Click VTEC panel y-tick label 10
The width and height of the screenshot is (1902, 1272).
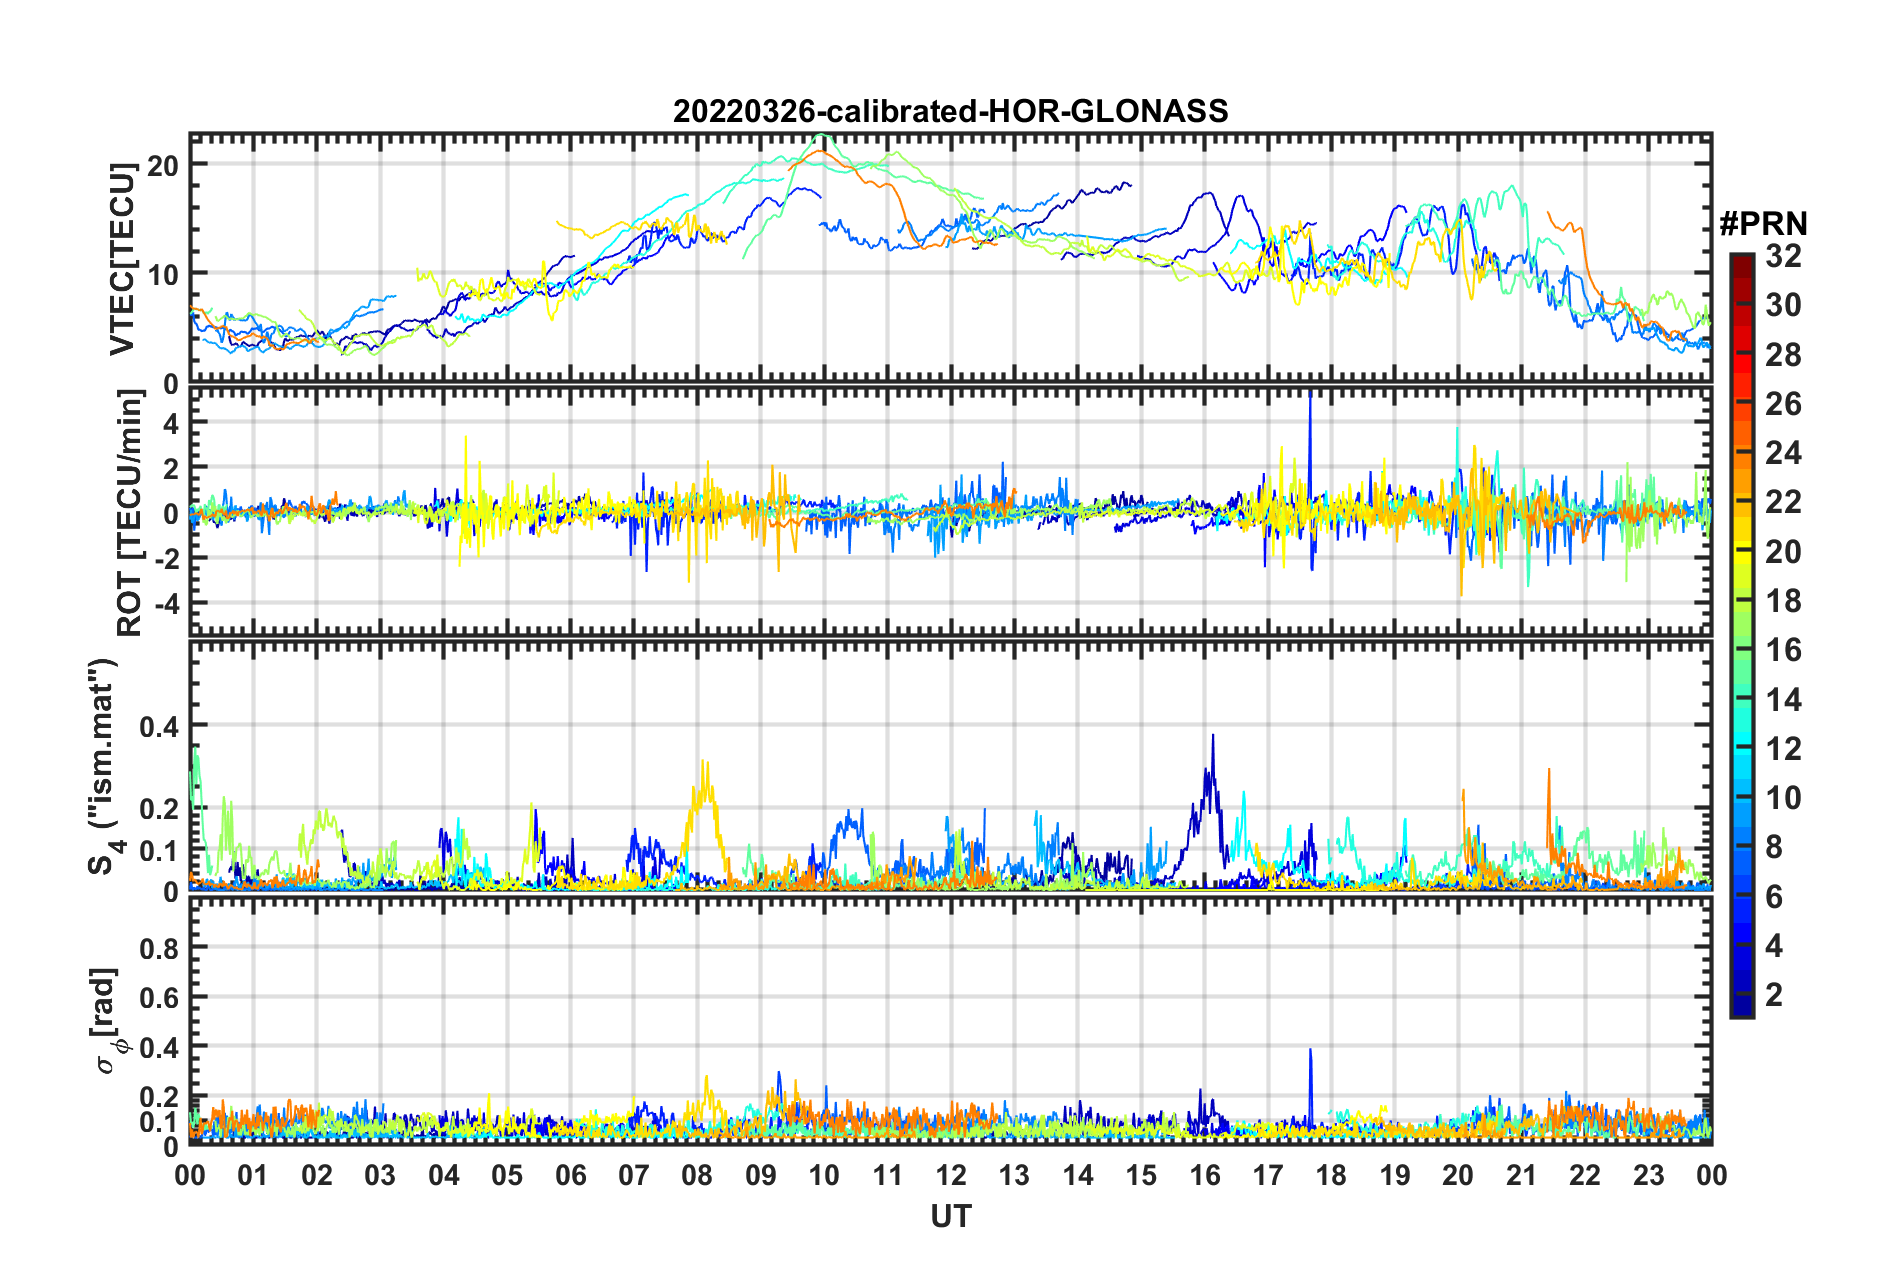[163, 275]
